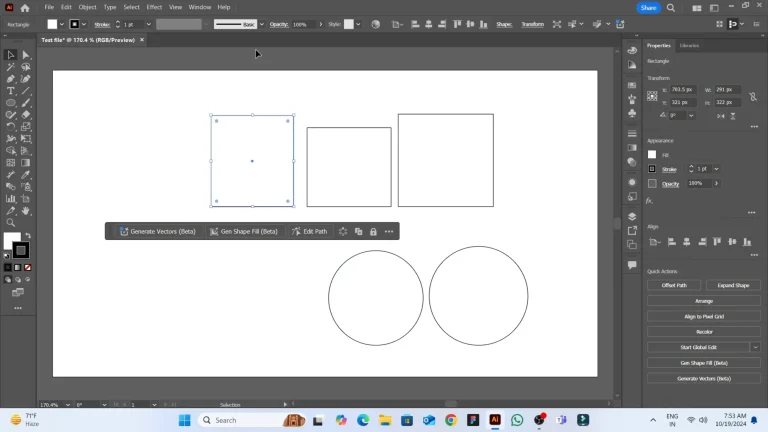Set the None color mode below fill swatch

click(x=27, y=267)
